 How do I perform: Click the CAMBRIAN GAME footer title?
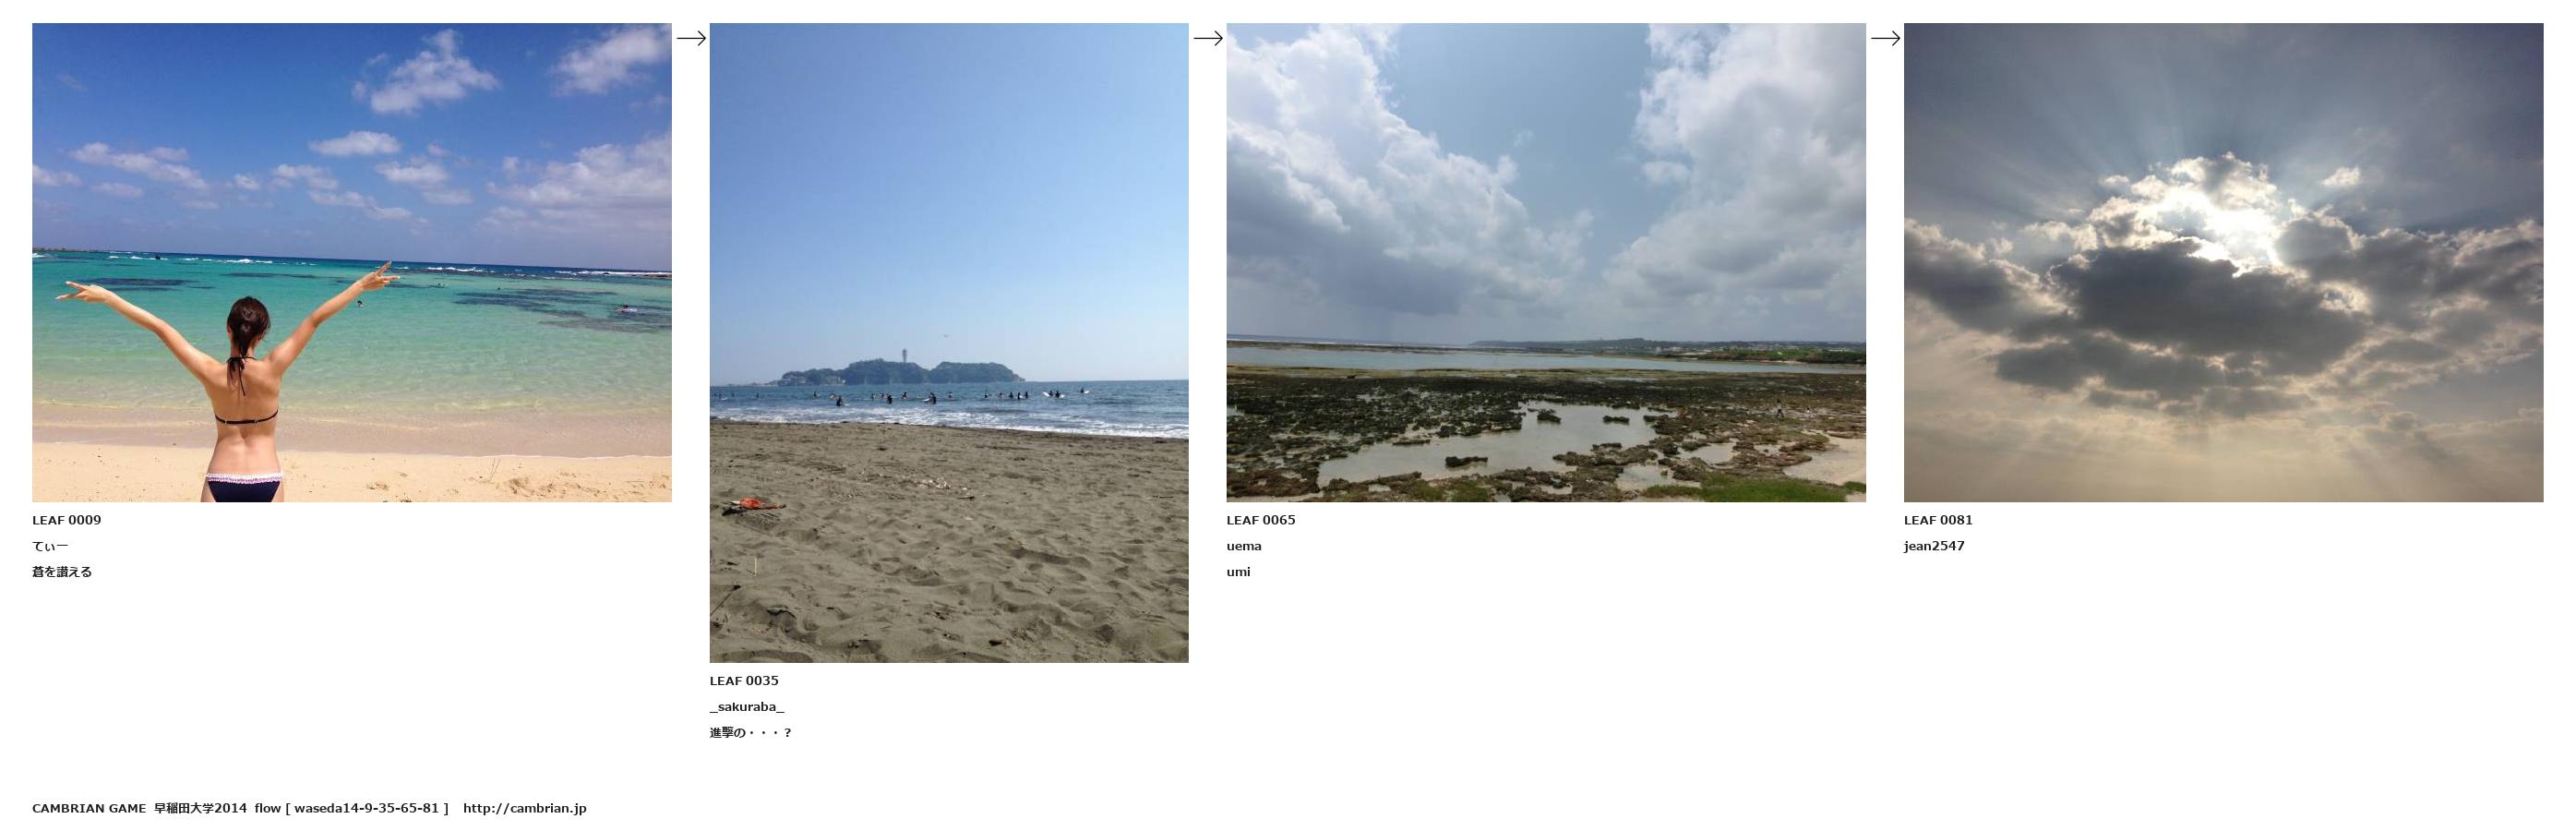(x=89, y=808)
